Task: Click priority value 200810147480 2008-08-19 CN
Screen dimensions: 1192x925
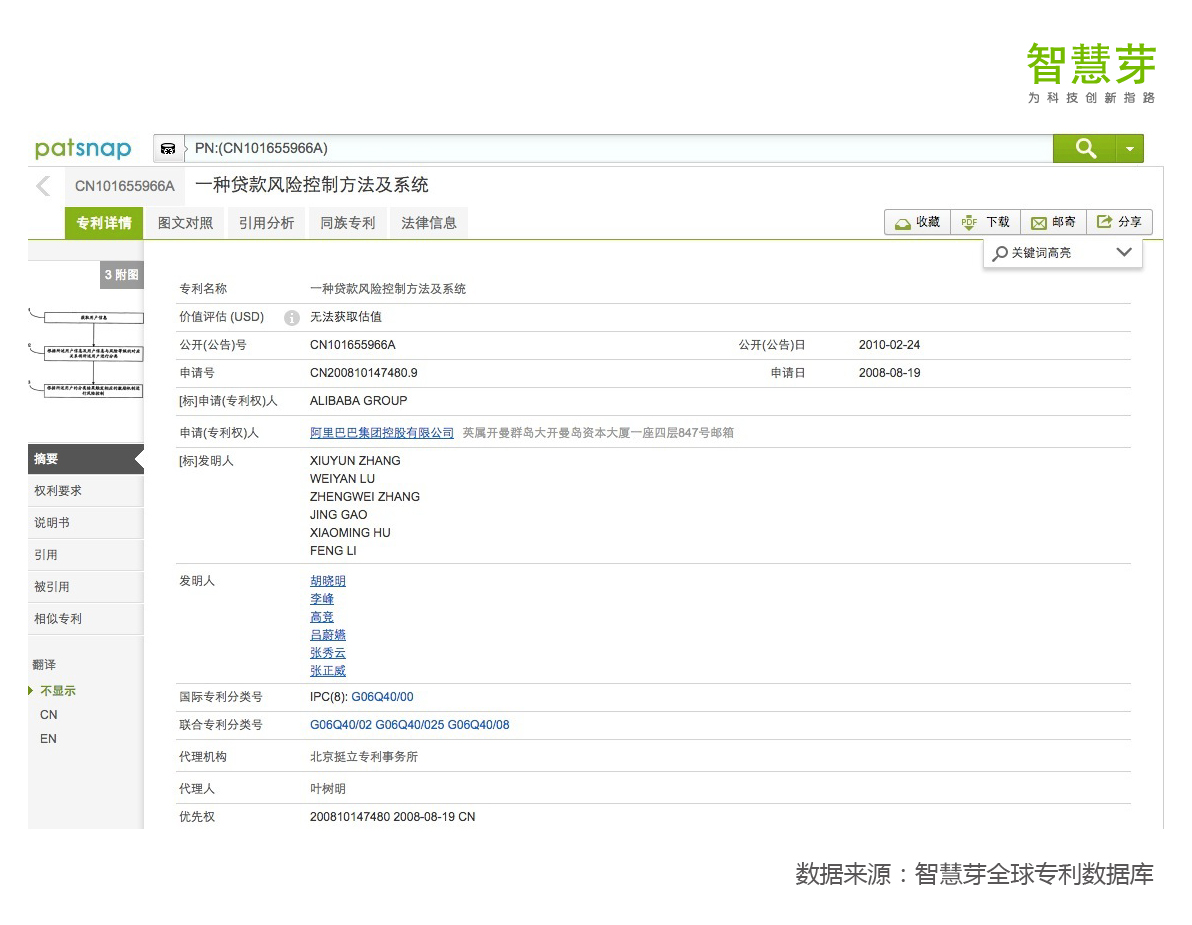Action: tap(392, 817)
